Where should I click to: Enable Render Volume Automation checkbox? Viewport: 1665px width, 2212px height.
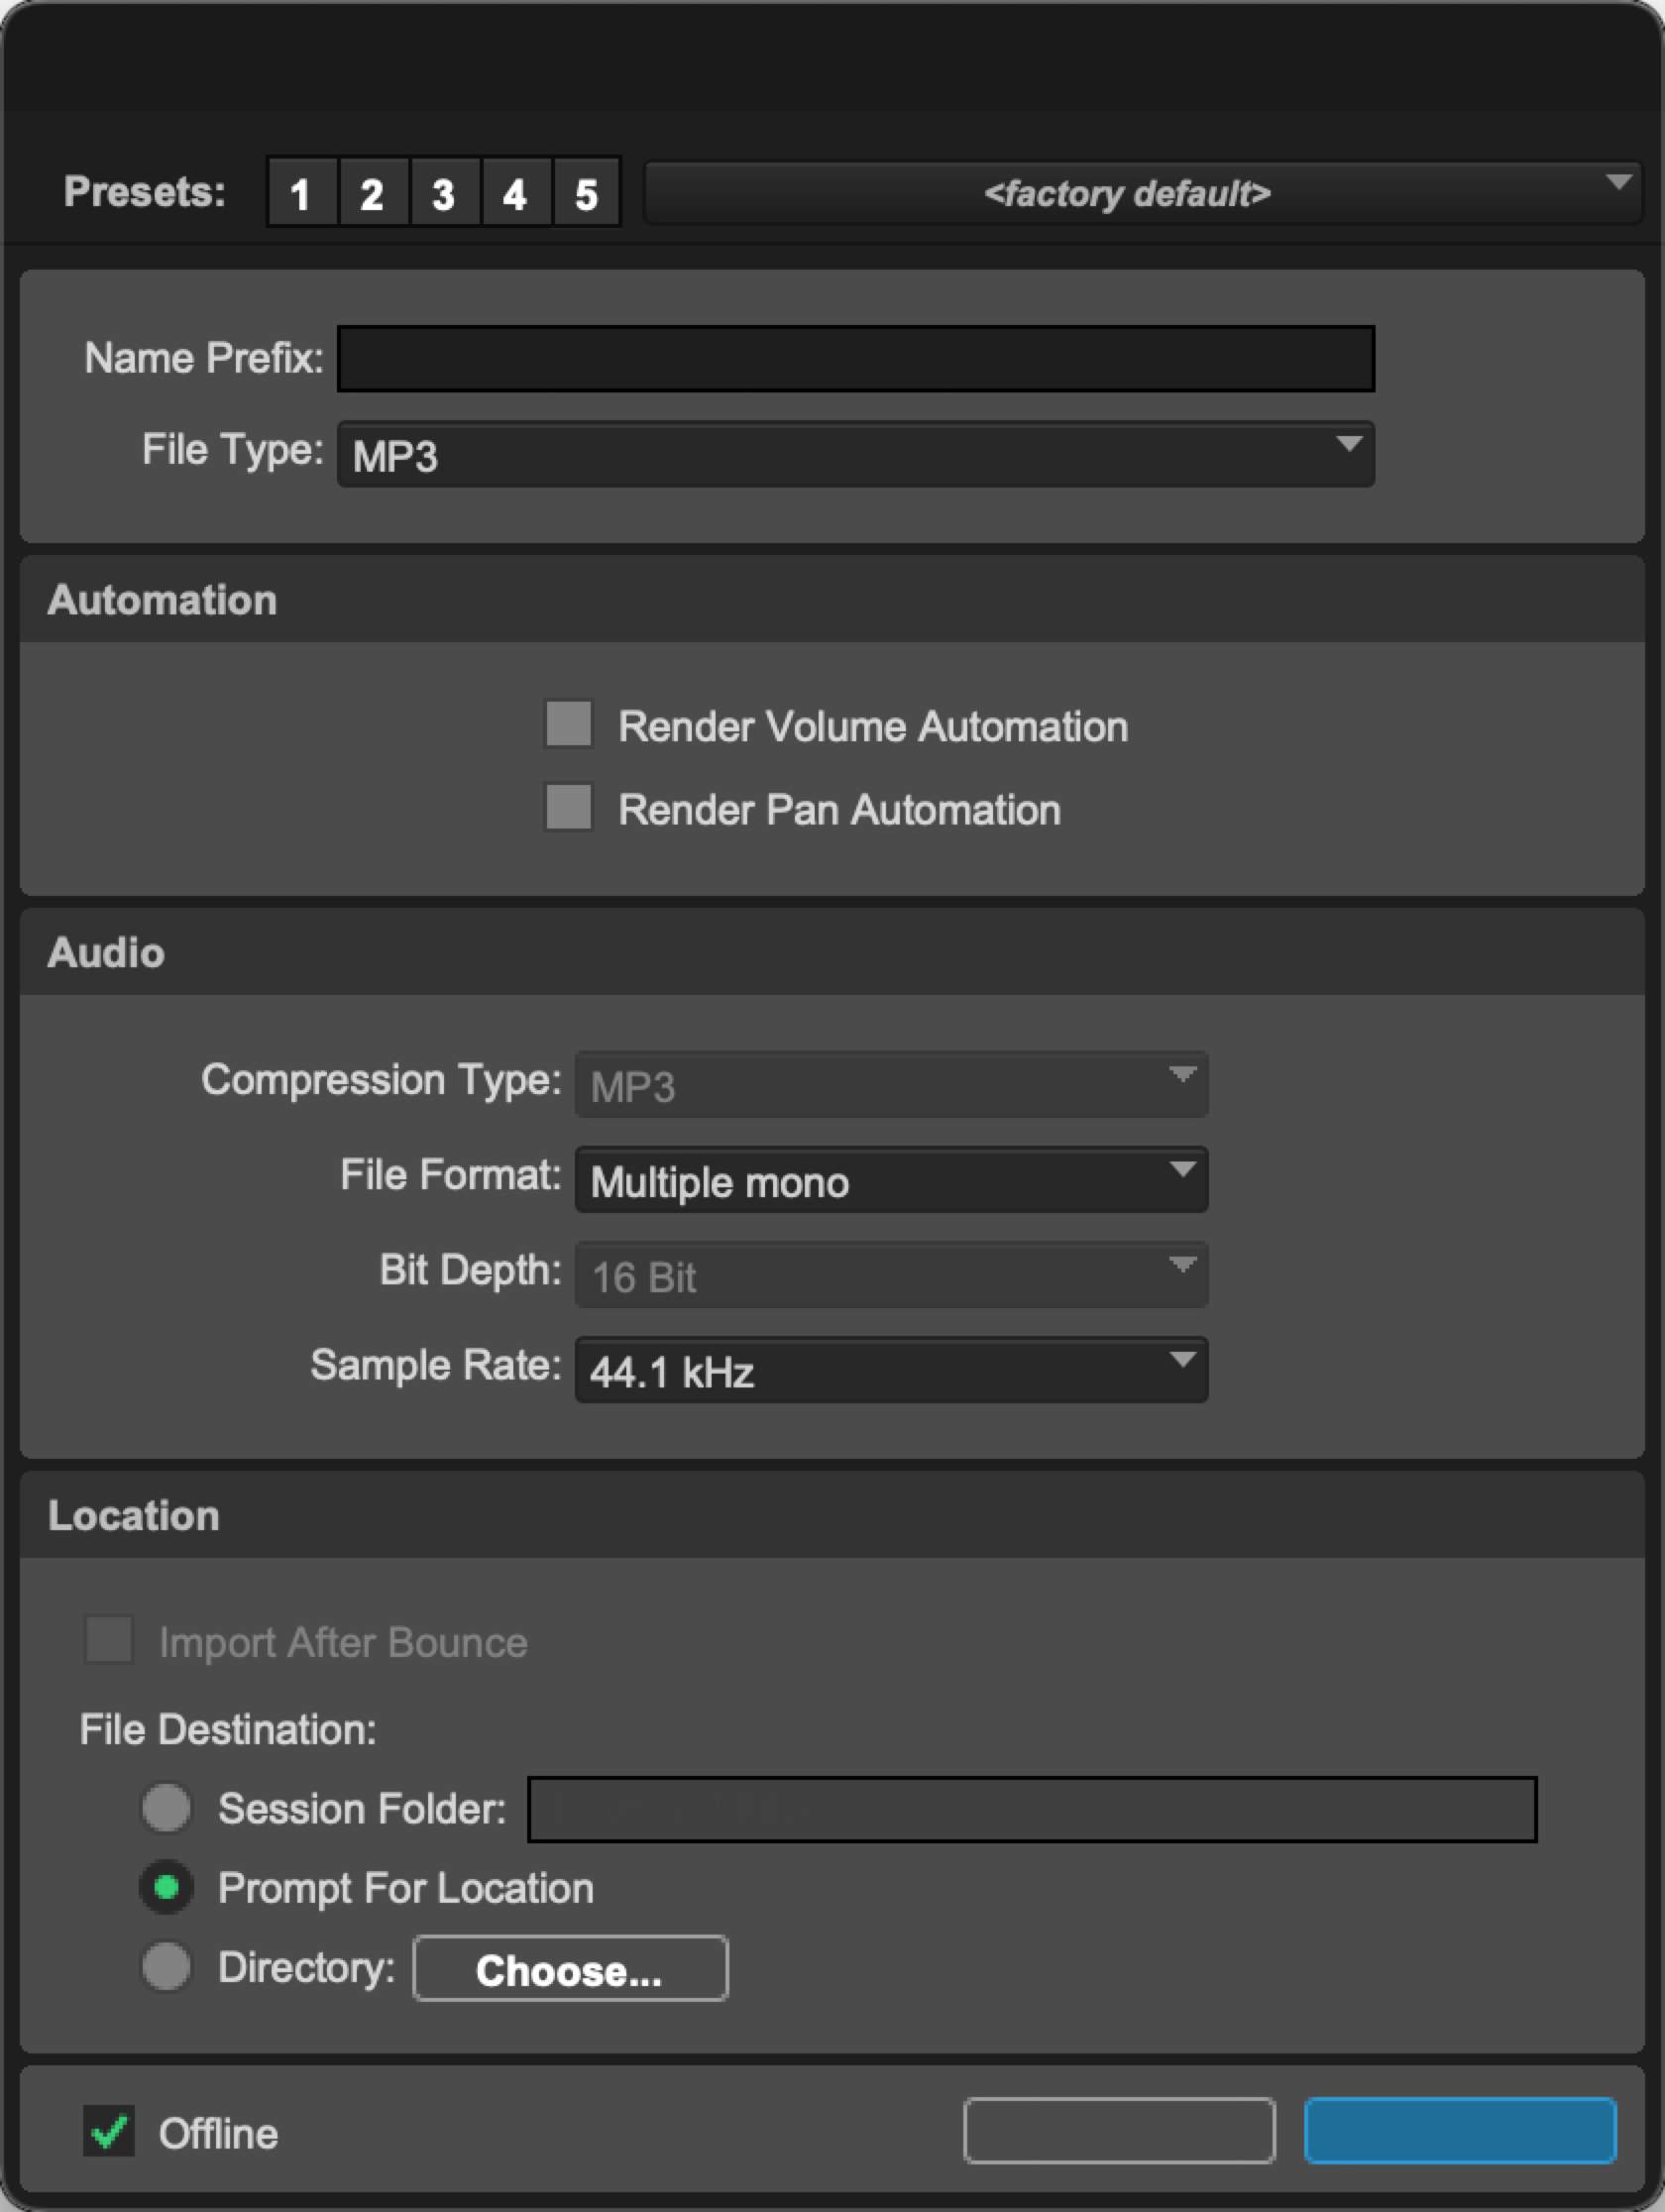tap(568, 724)
